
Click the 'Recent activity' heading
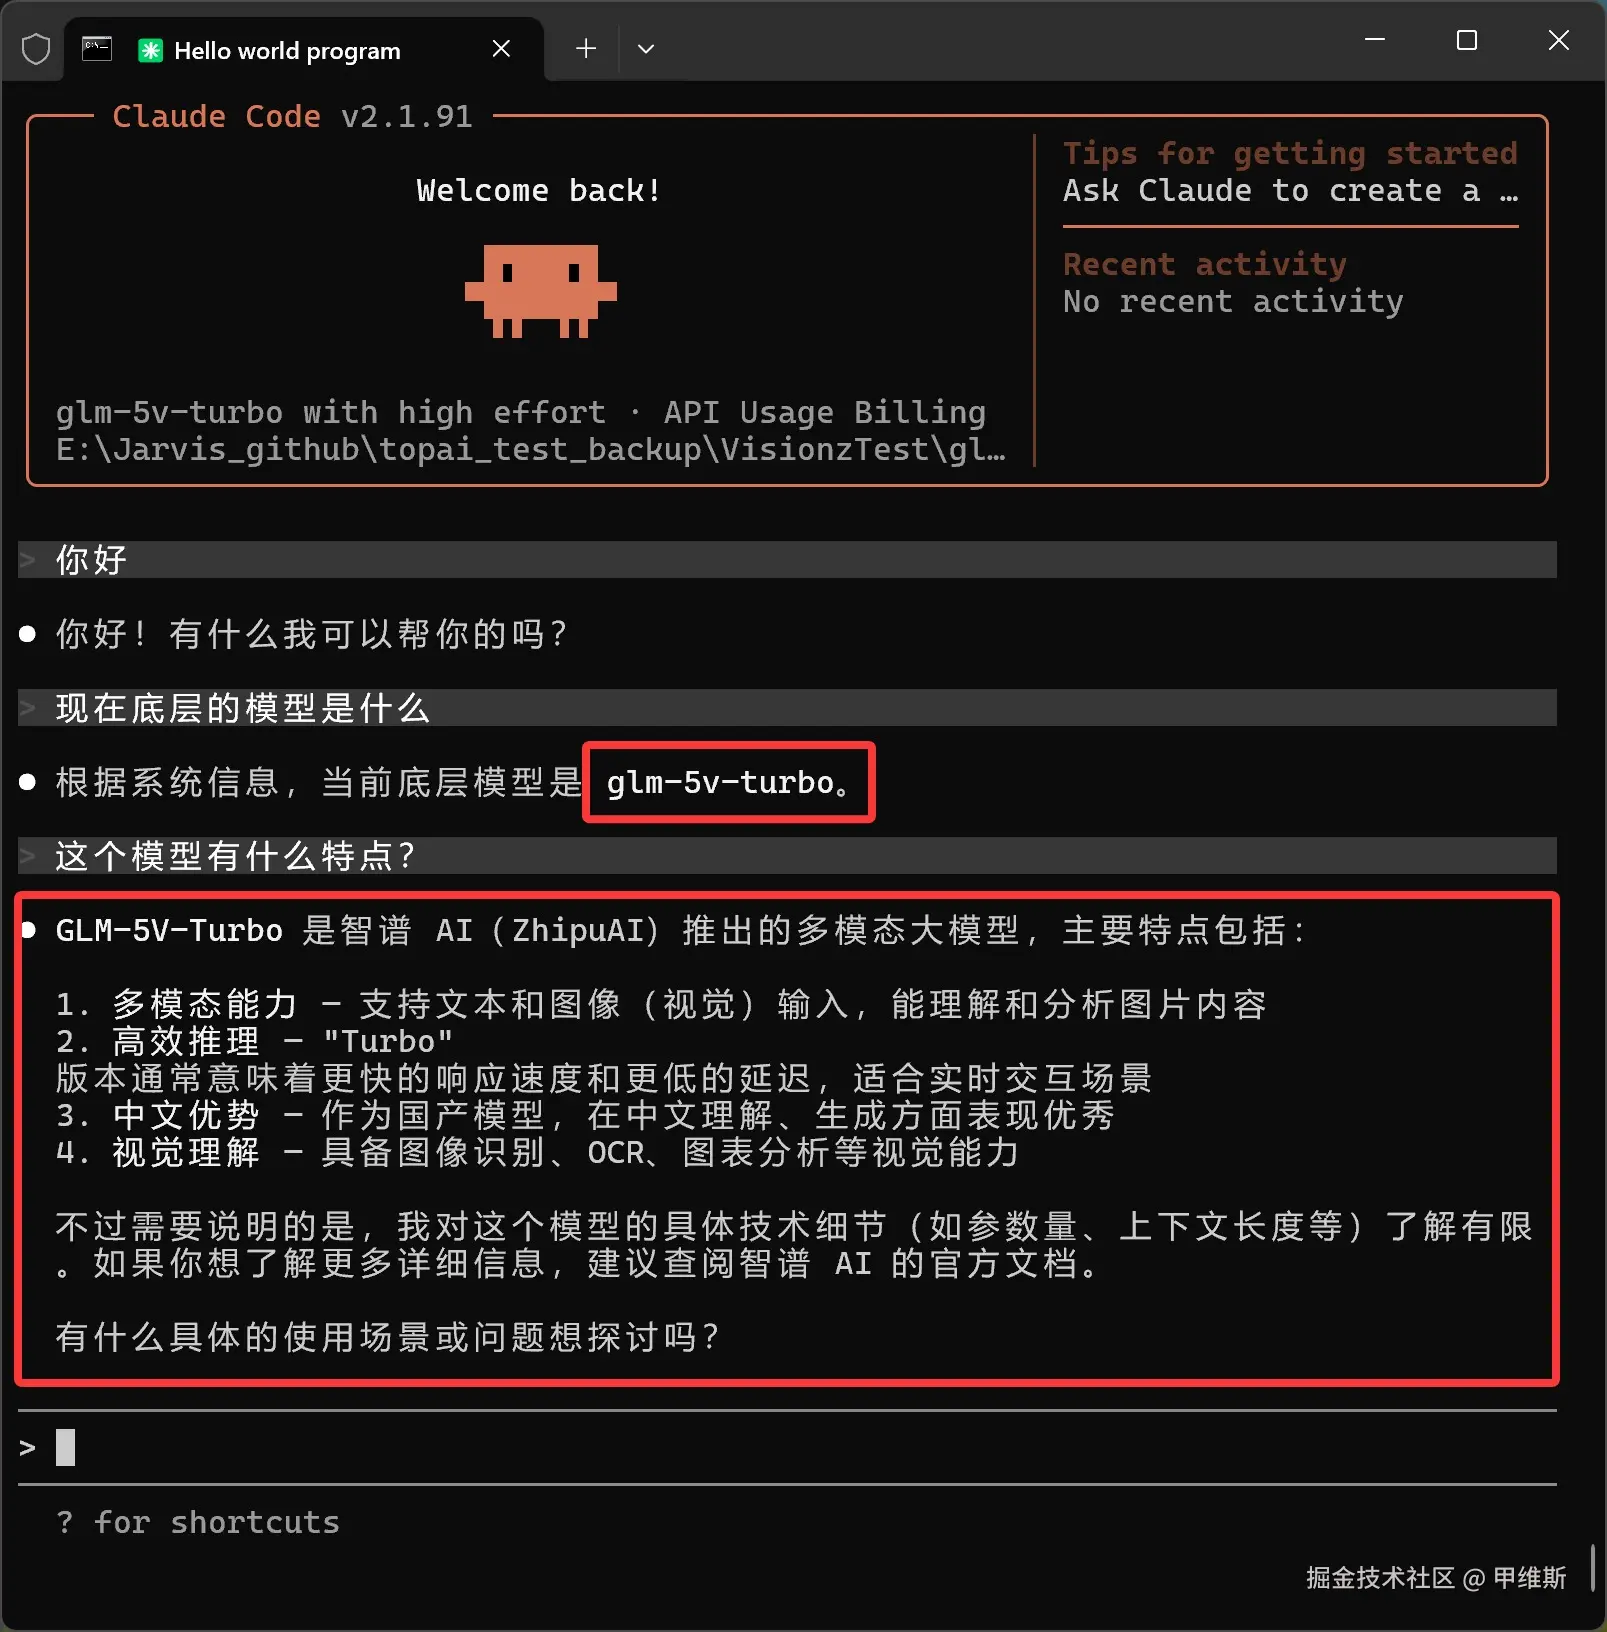(1205, 264)
